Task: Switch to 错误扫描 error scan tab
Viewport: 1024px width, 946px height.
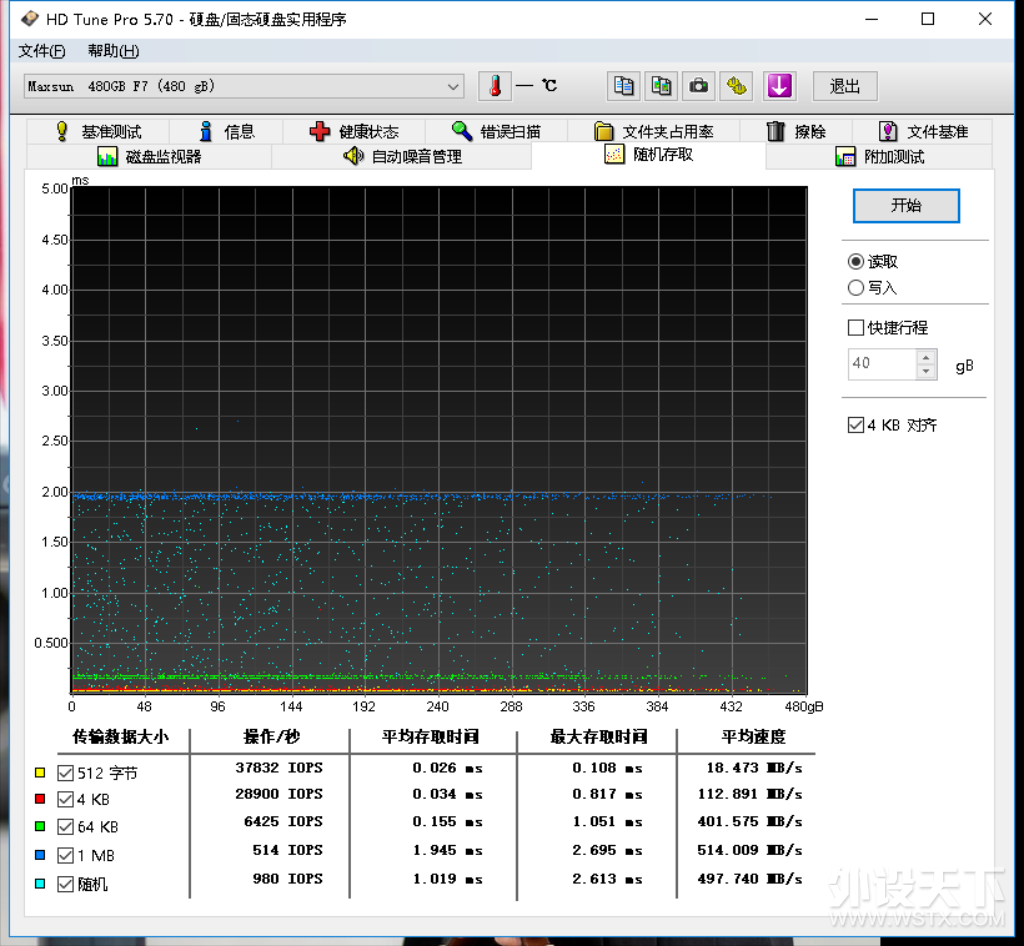Action: (x=496, y=132)
